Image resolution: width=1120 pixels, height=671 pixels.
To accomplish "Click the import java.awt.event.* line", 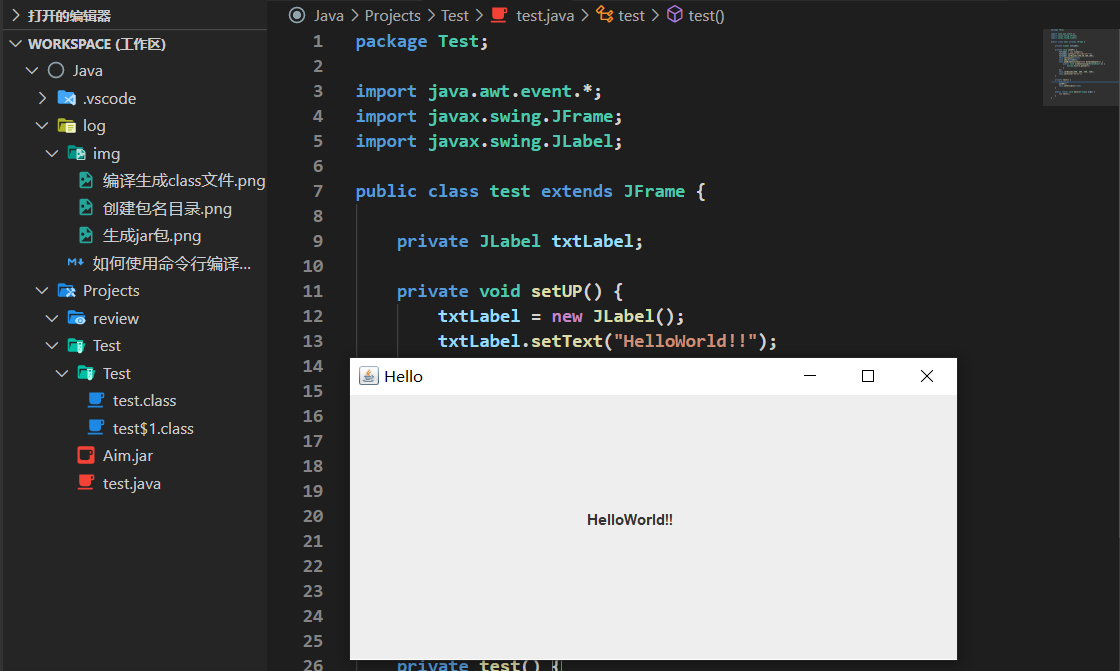I will [x=479, y=91].
